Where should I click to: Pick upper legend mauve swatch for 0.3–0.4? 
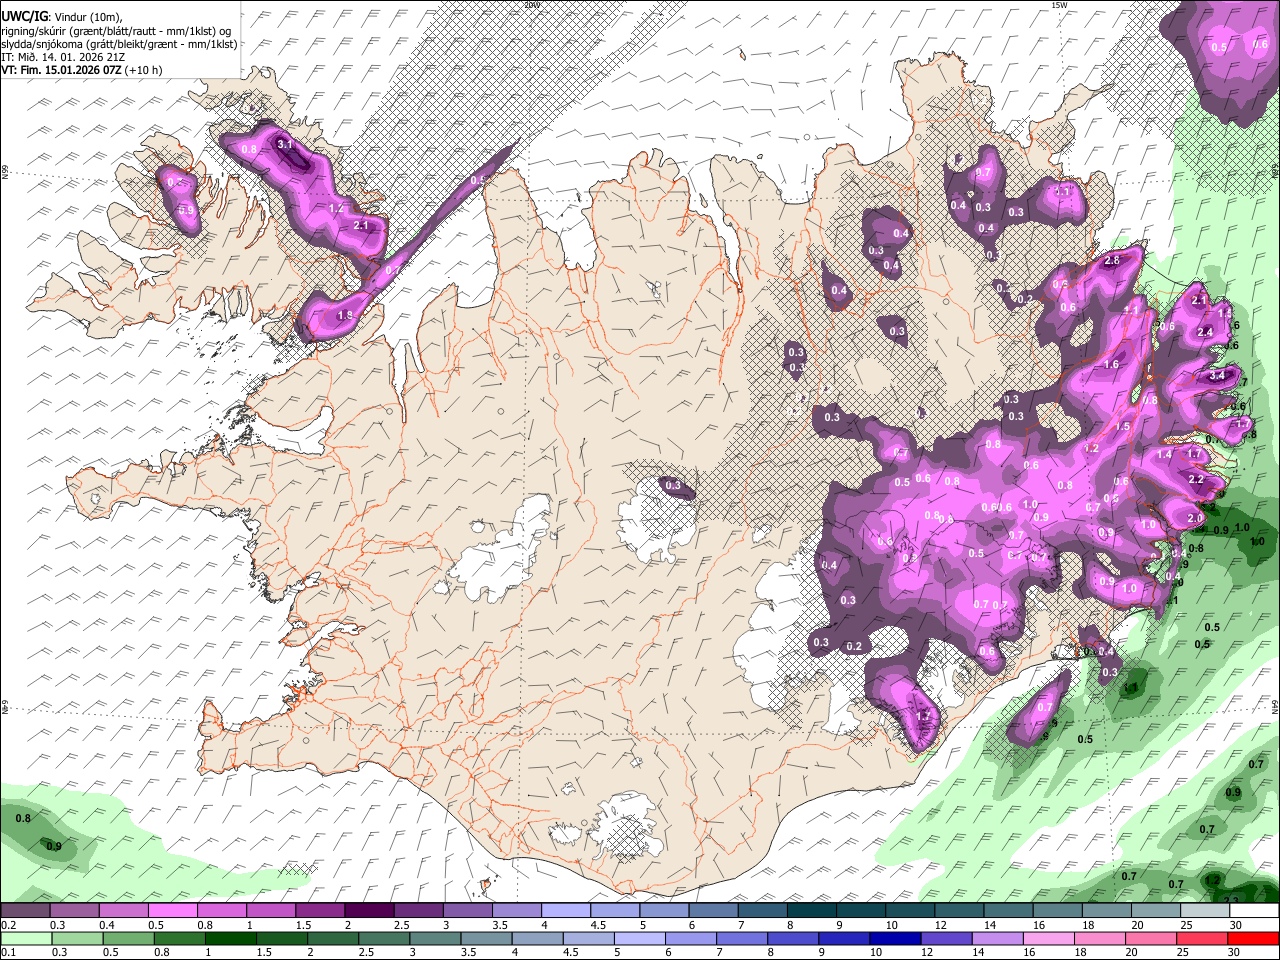(x=74, y=911)
